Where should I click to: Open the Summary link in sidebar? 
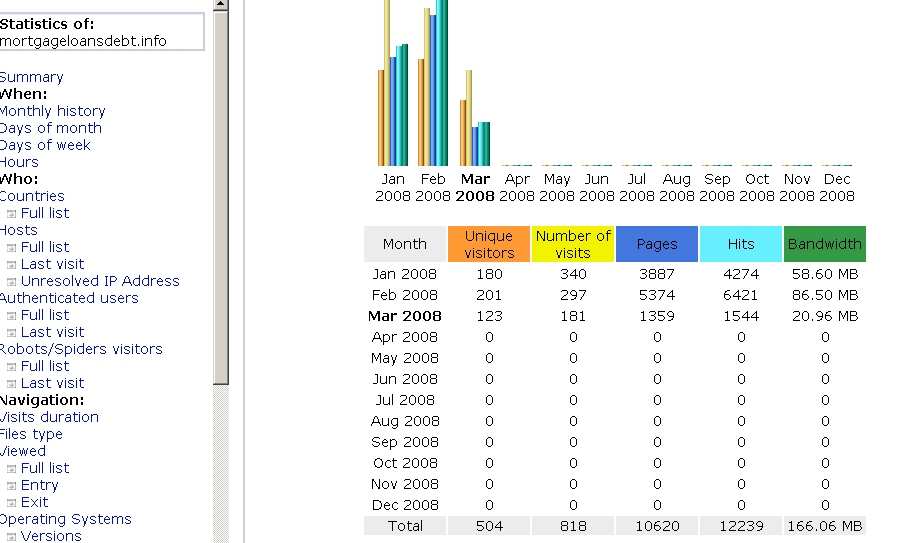pyautogui.click(x=31, y=77)
